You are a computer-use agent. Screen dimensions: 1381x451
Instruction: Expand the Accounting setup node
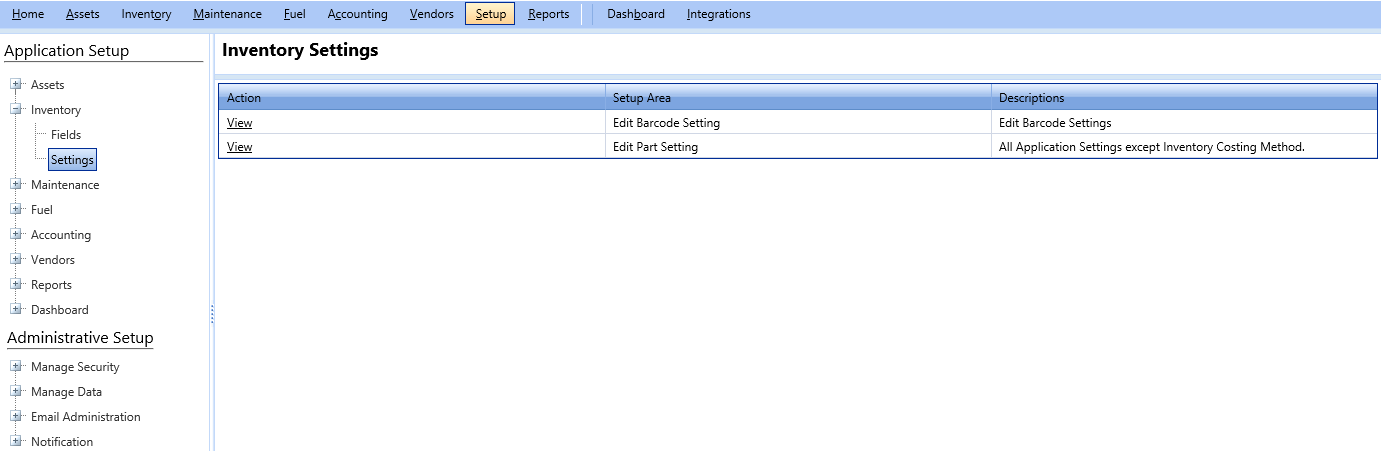coord(16,235)
